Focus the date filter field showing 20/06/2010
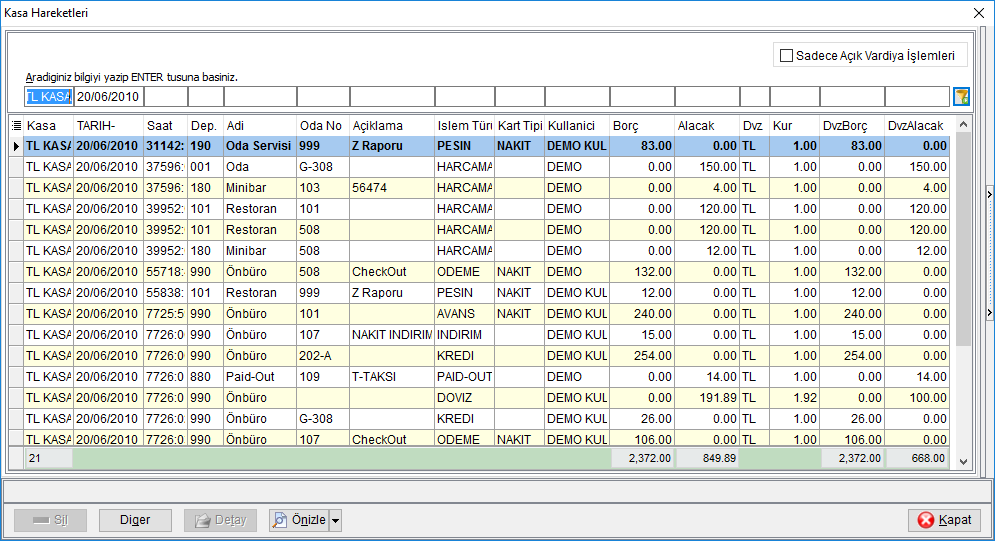Image resolution: width=995 pixels, height=541 pixels. [109, 96]
